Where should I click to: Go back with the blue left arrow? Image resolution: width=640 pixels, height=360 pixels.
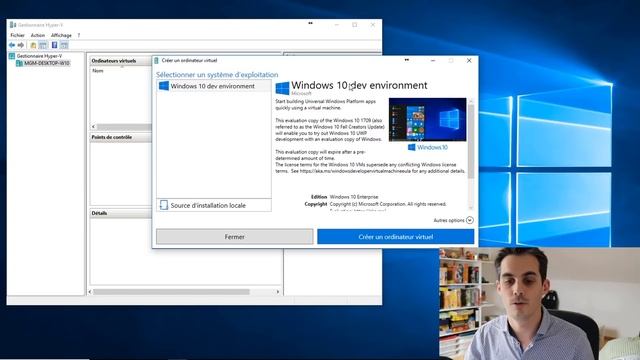click(x=12, y=45)
